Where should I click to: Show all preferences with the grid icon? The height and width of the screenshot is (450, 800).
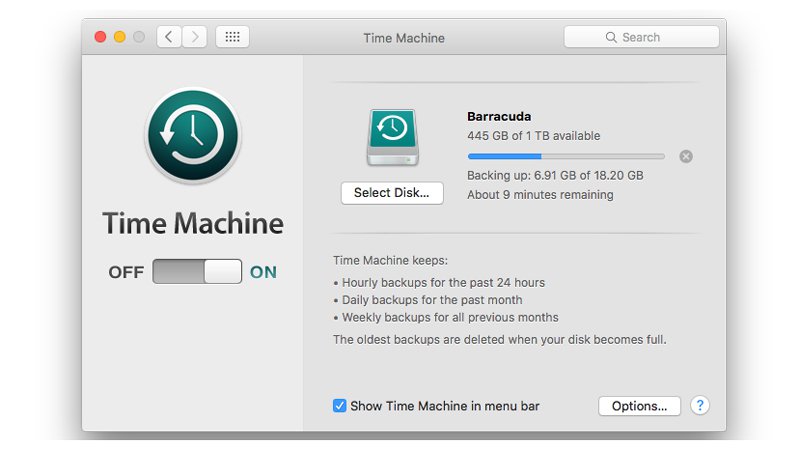coord(233,37)
